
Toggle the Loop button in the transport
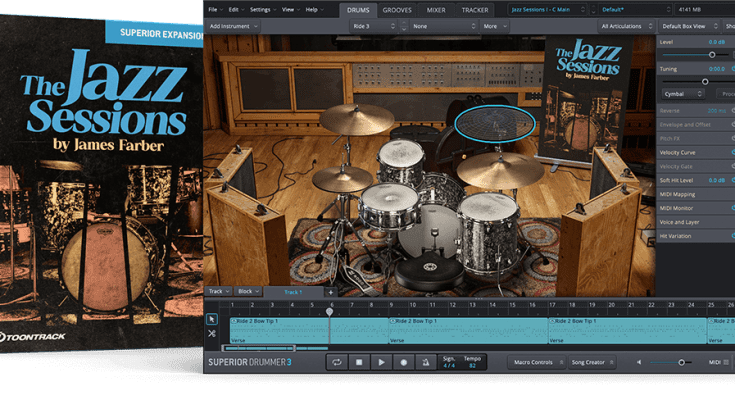(x=337, y=362)
